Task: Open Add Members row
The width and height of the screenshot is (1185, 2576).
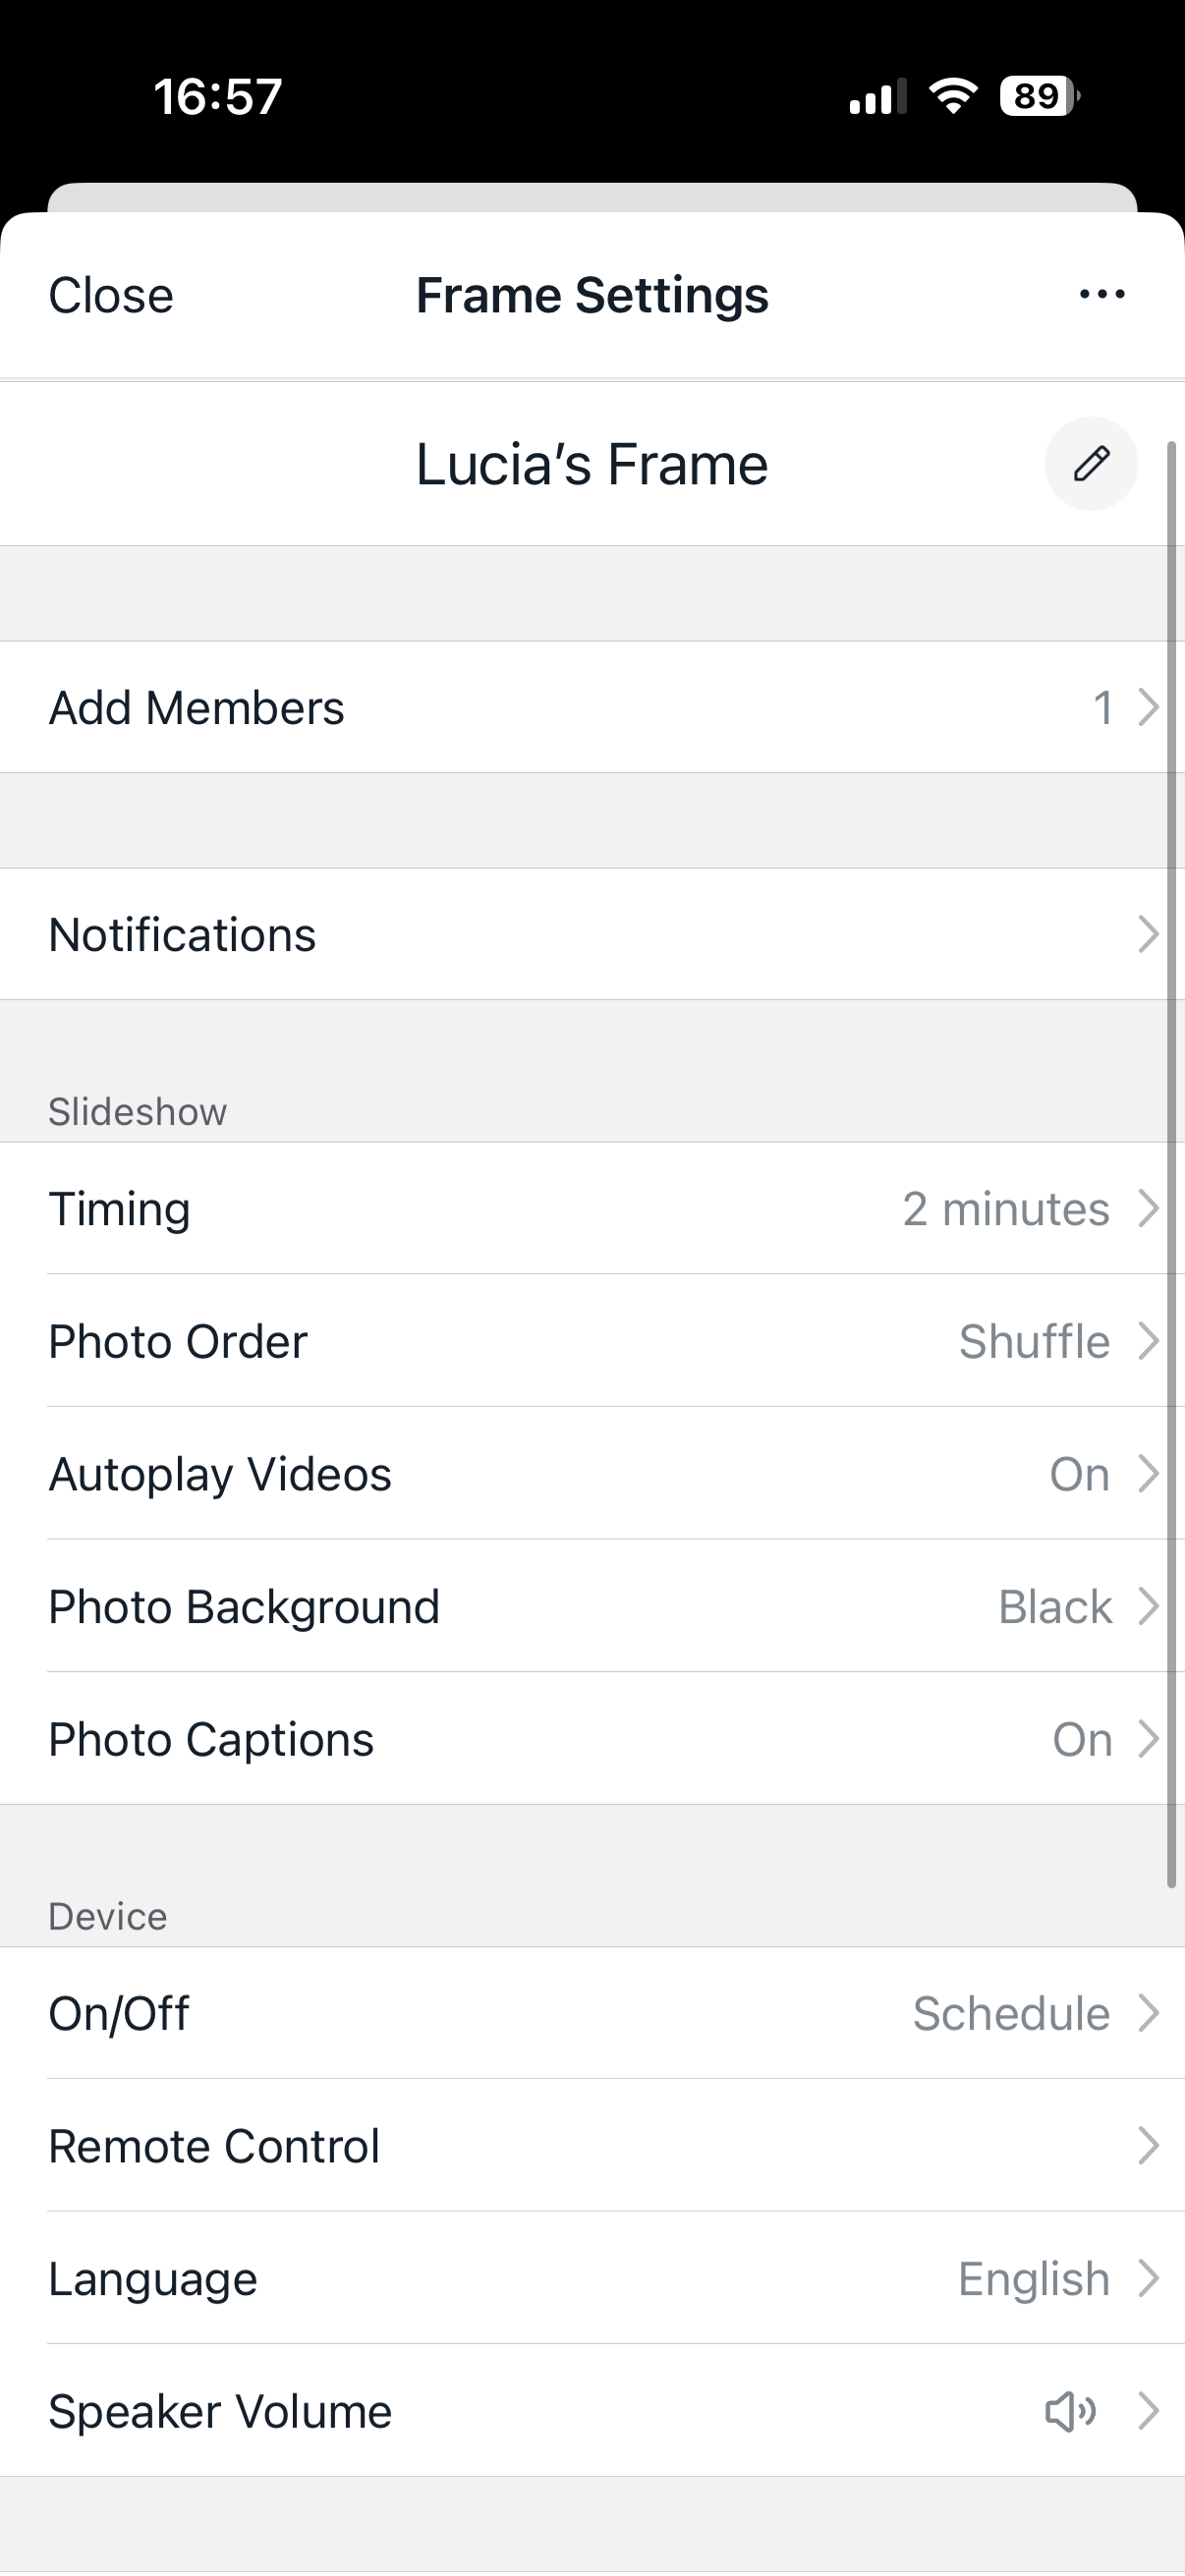Action: pyautogui.click(x=592, y=708)
